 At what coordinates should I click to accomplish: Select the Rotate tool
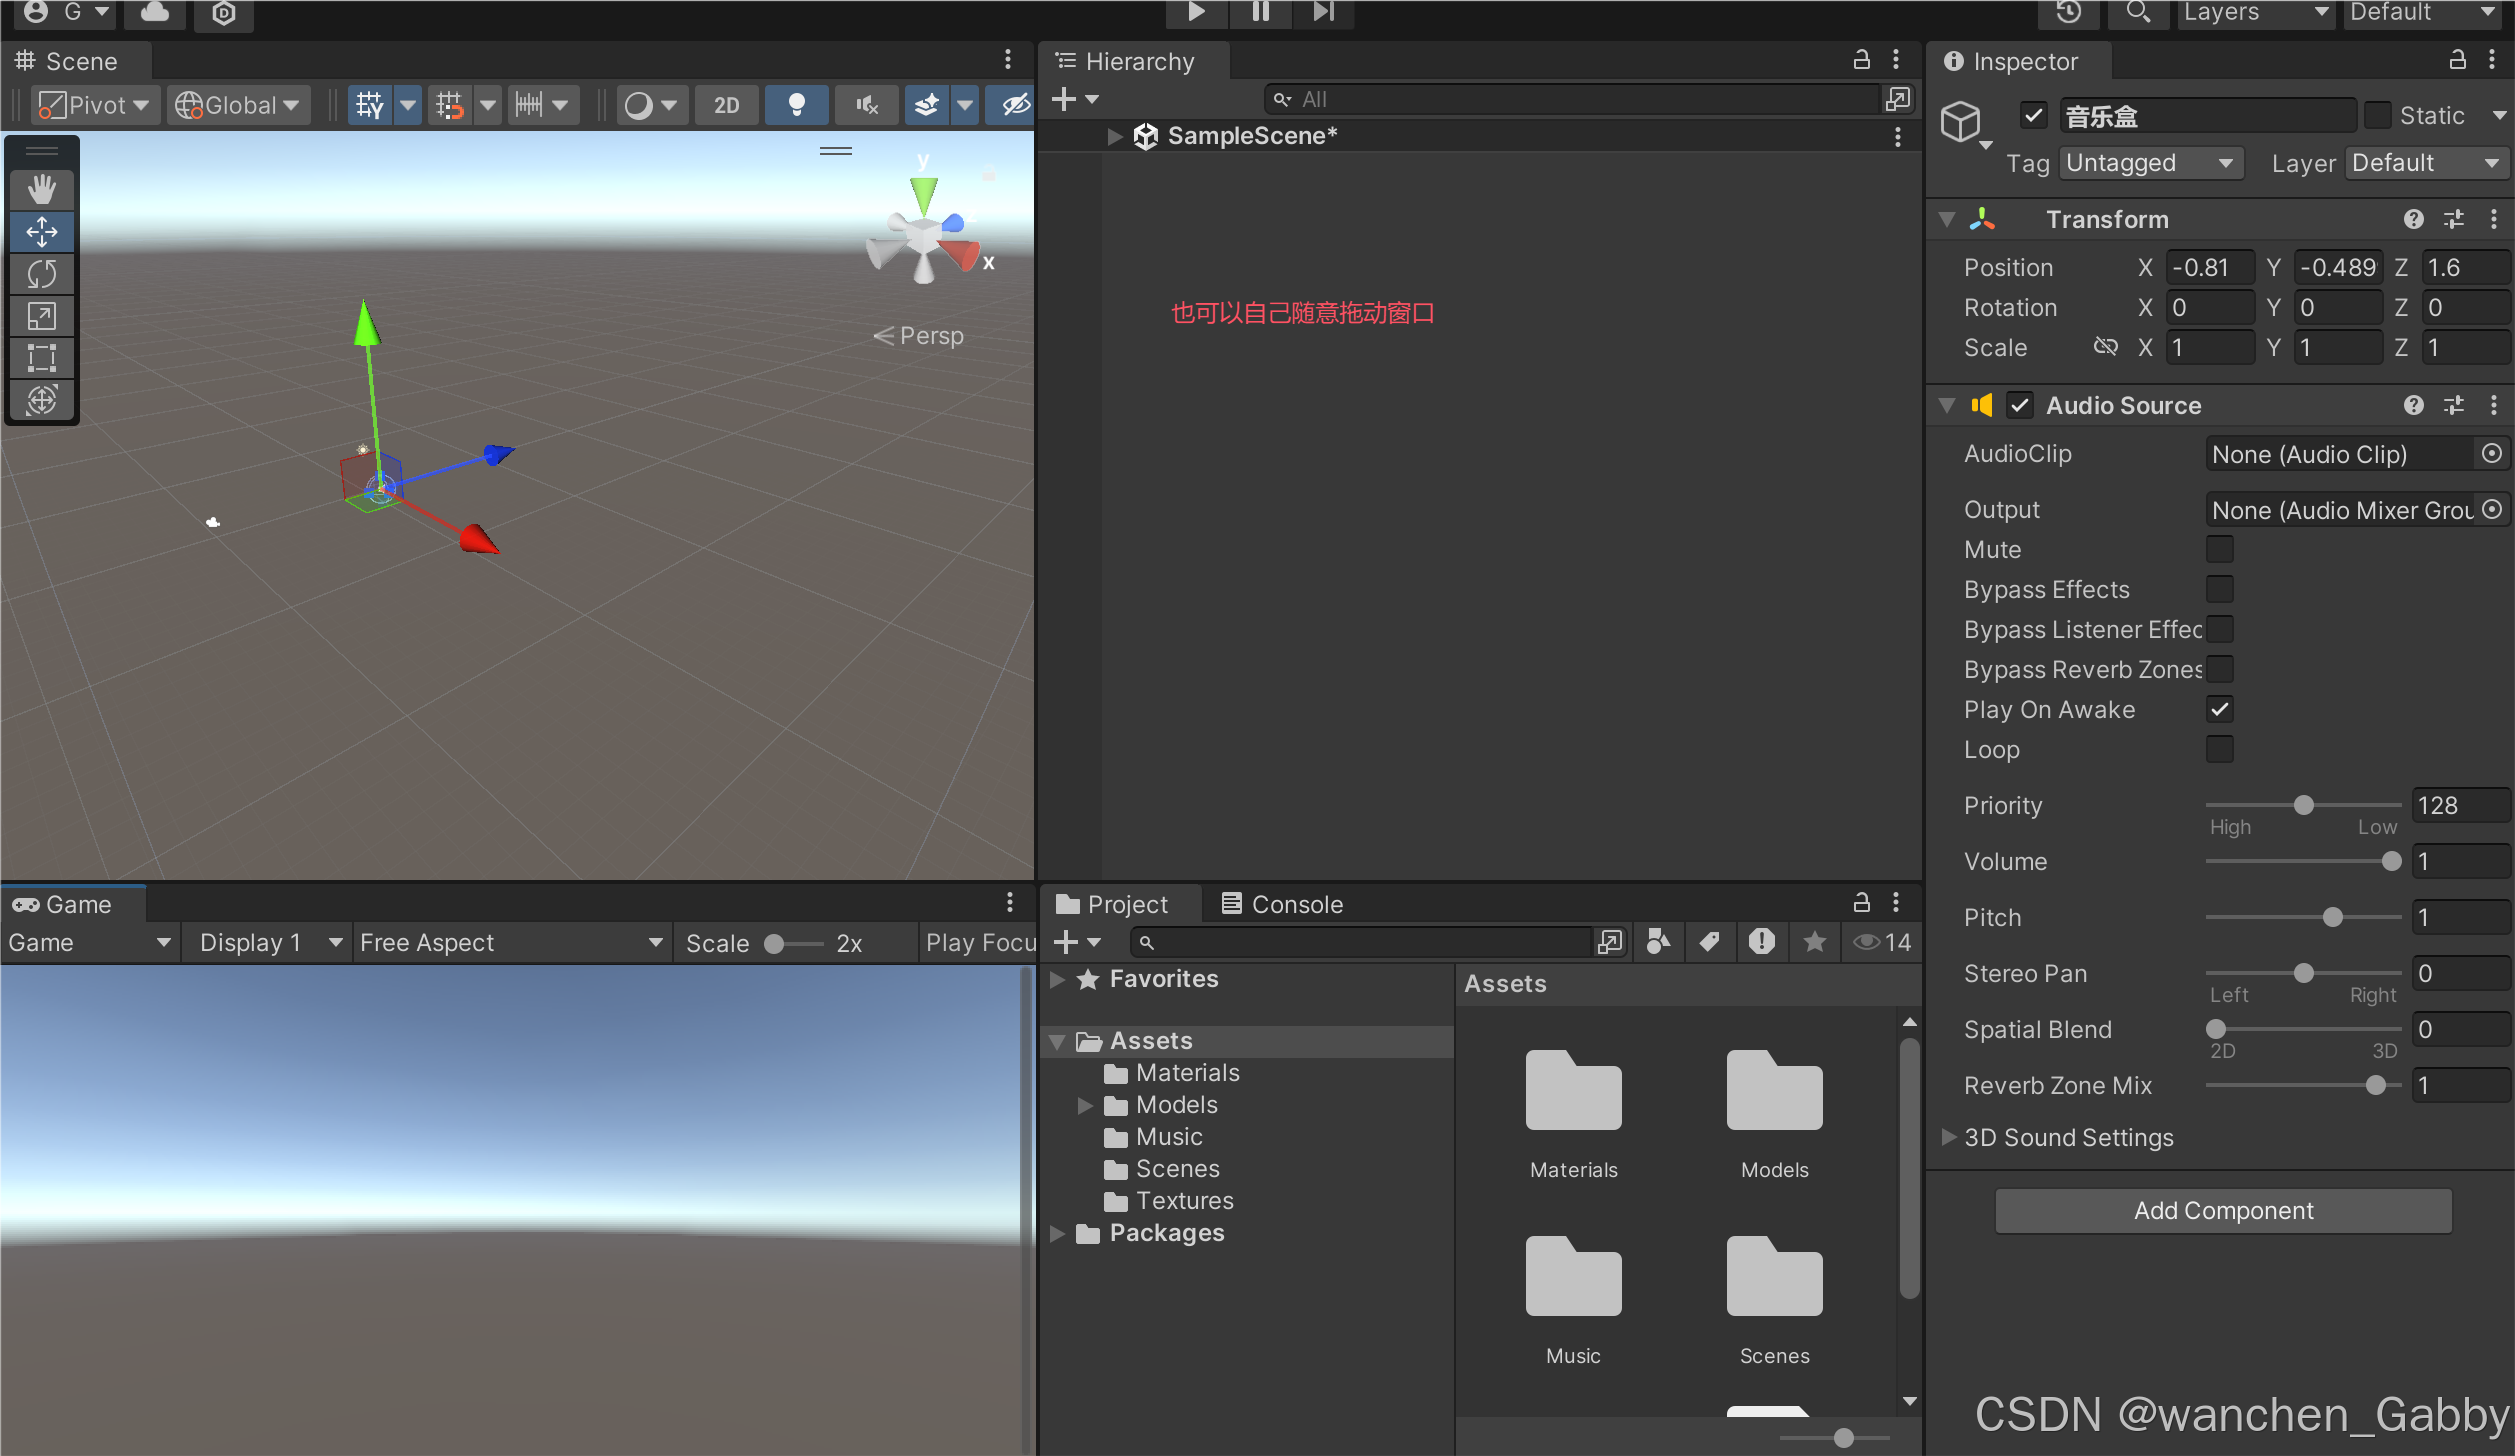pyautogui.click(x=41, y=273)
